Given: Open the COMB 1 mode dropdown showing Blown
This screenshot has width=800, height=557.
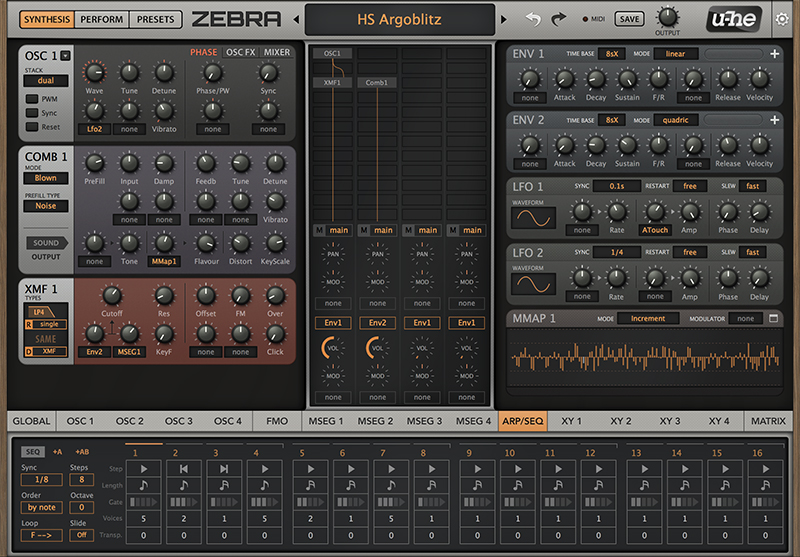Looking at the screenshot, I should [x=46, y=179].
